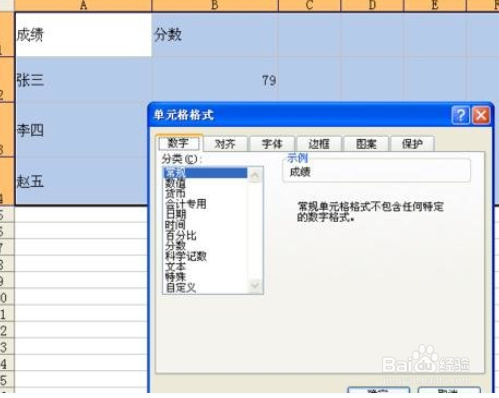Select 常规 in category list

[205, 173]
